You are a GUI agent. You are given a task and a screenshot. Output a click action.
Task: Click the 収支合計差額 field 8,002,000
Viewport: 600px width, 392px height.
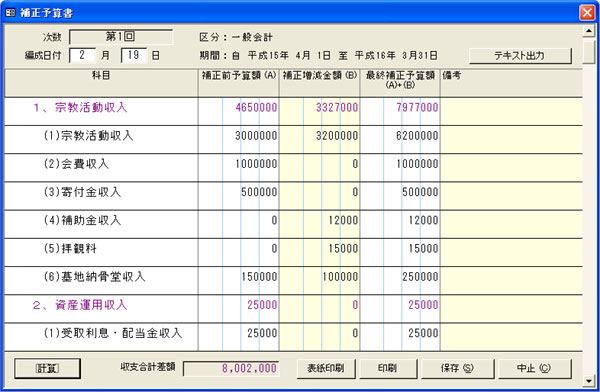click(x=231, y=368)
